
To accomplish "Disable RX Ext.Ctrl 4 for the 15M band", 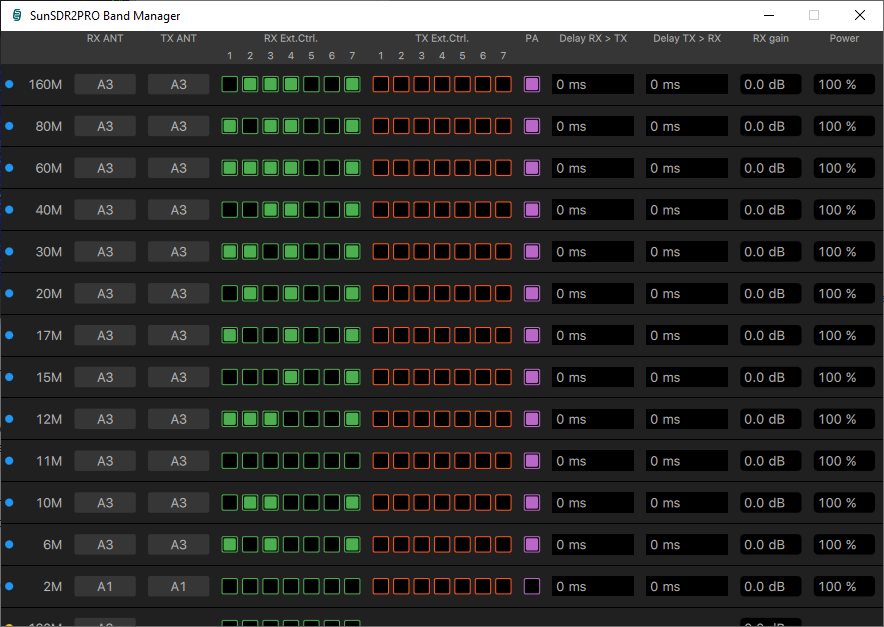I will pos(290,377).
